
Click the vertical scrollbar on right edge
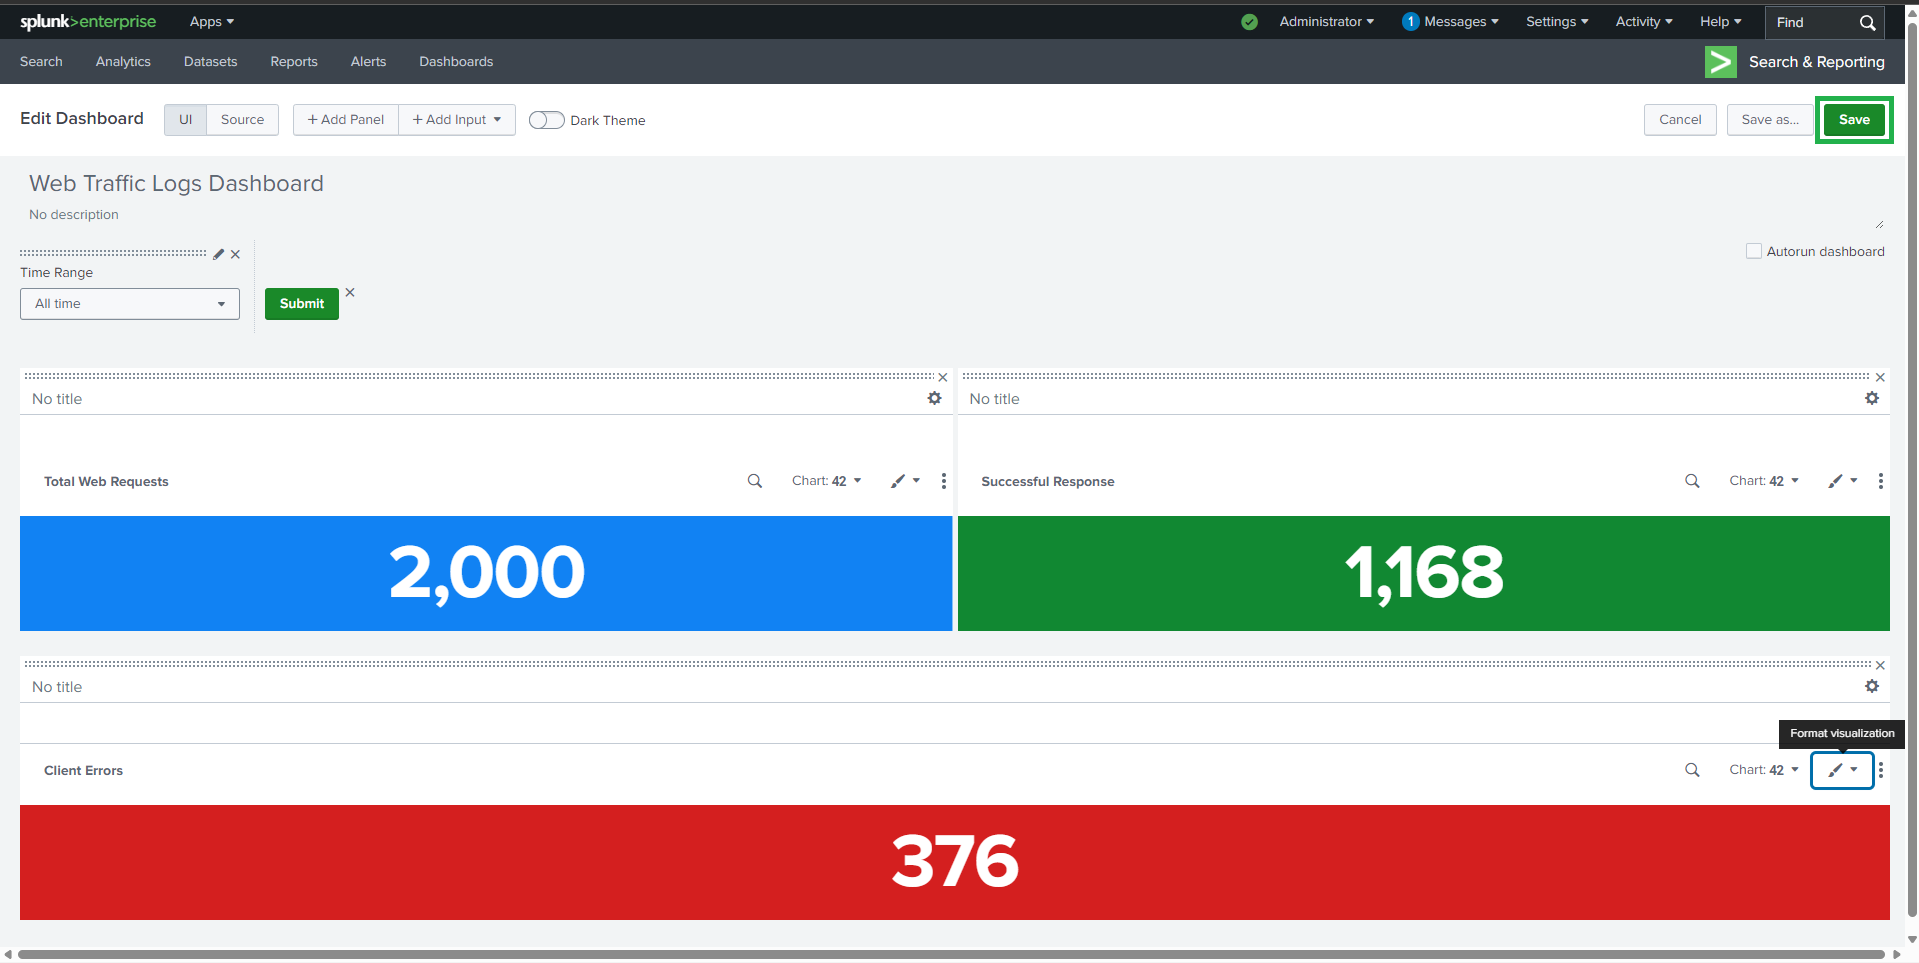tap(1912, 470)
